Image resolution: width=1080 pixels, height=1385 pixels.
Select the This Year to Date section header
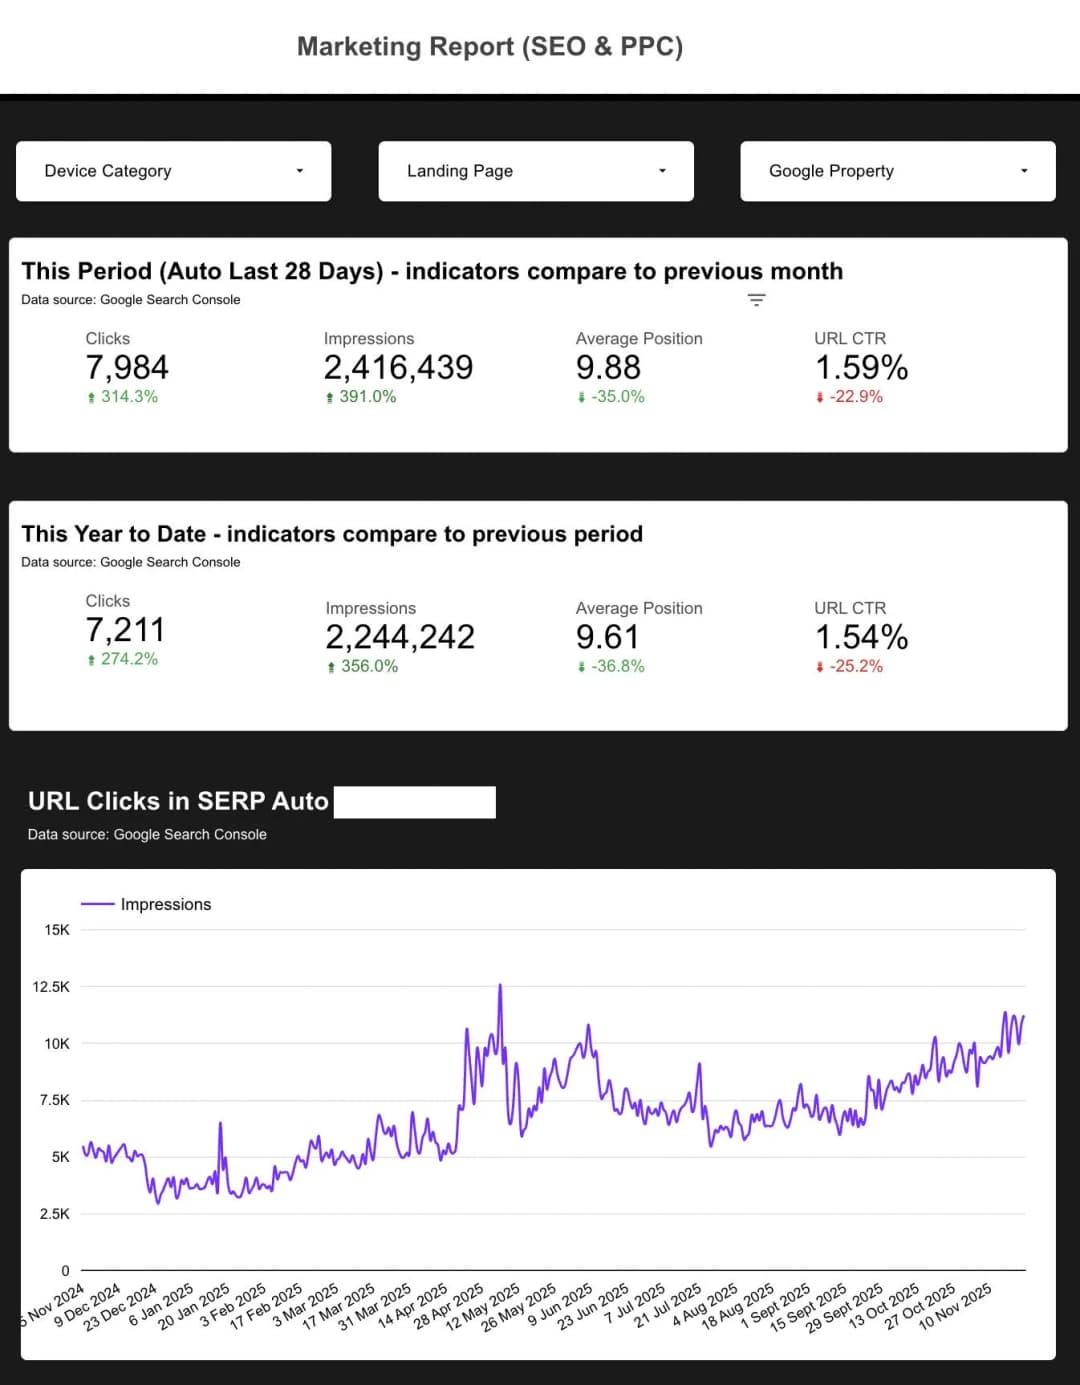331,533
